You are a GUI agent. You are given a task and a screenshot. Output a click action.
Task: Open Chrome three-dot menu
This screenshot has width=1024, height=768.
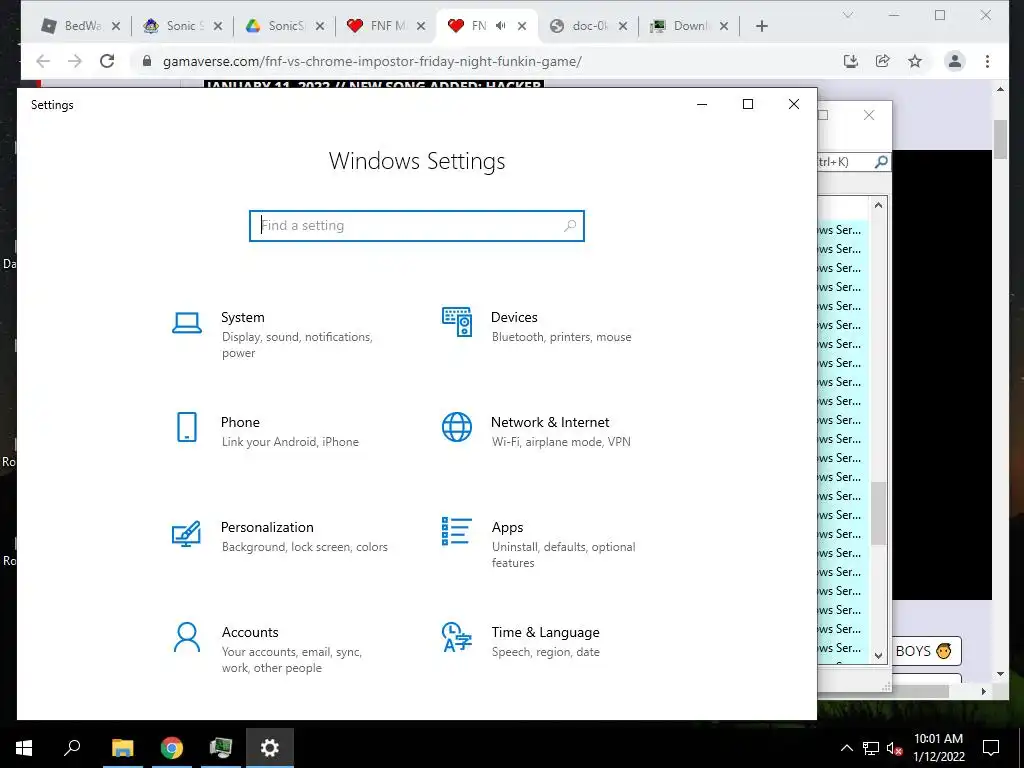pos(987,61)
